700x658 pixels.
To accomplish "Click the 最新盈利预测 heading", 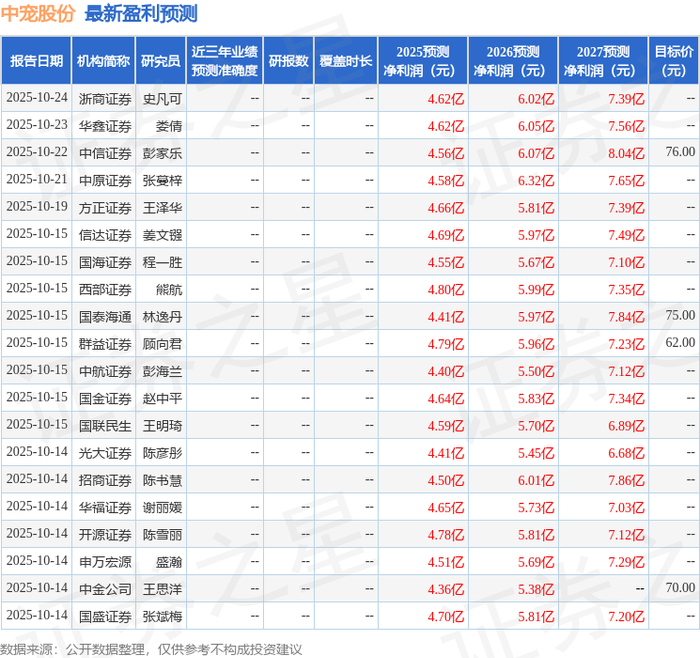I will coord(141,14).
